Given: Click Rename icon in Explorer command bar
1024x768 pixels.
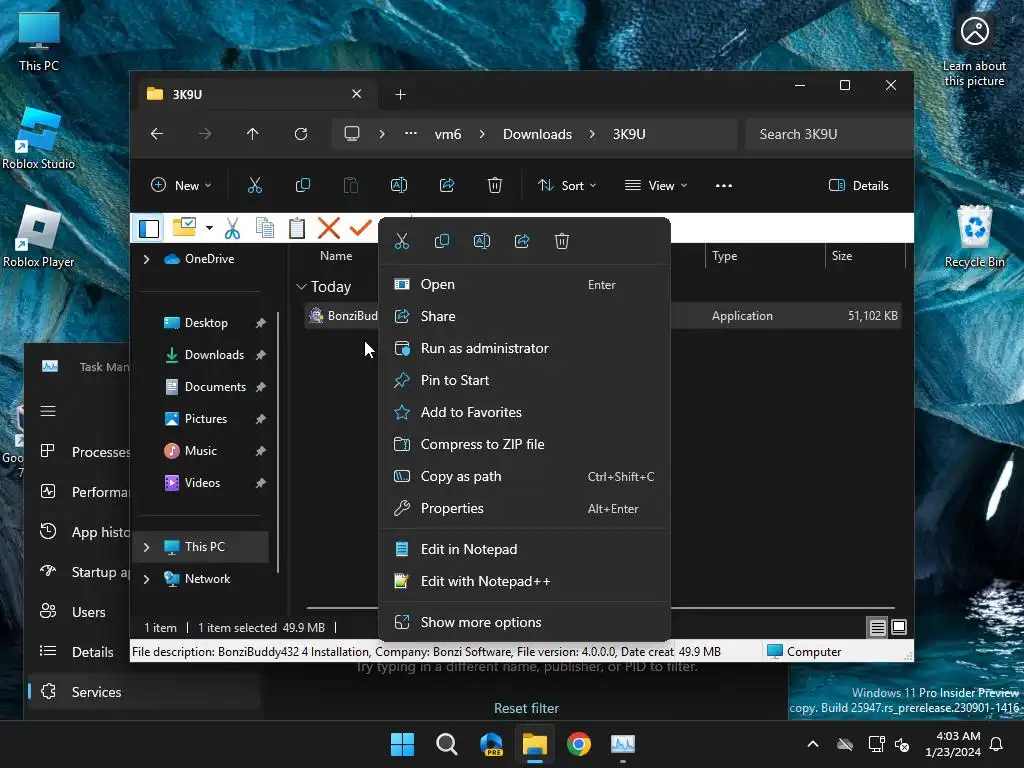Looking at the screenshot, I should pos(399,185).
